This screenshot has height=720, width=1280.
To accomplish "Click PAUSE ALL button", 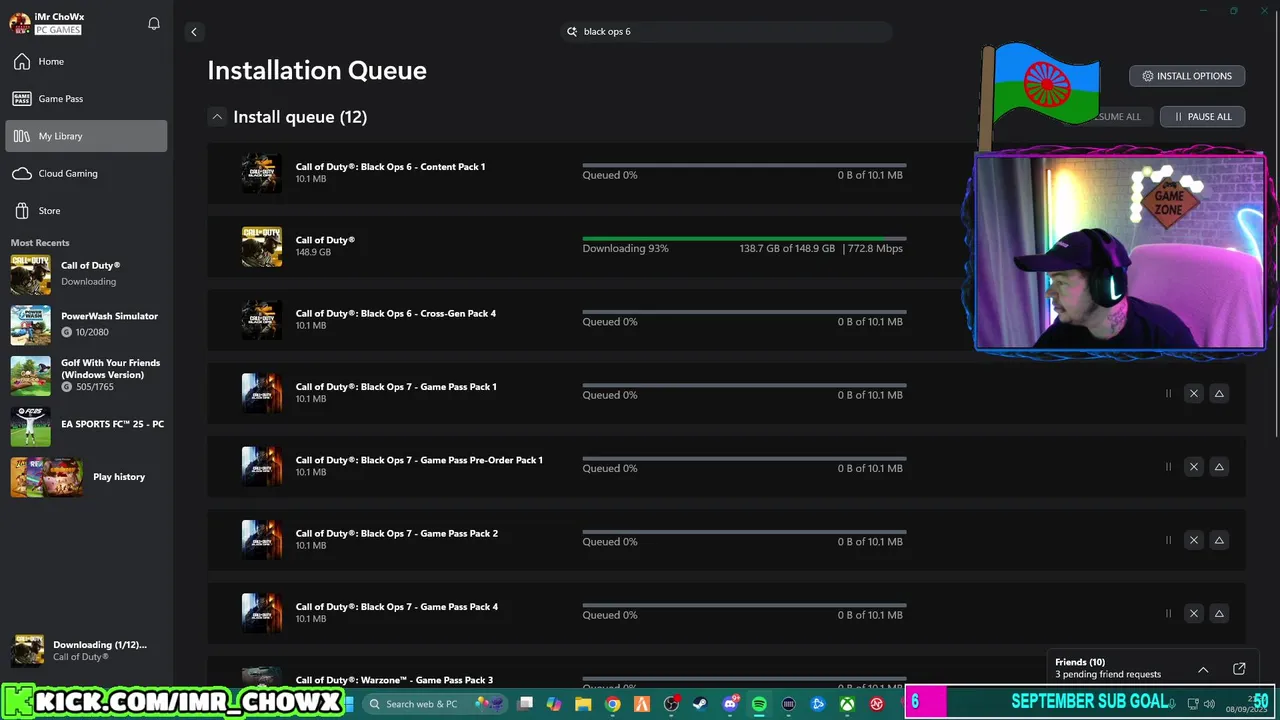I will [x=1202, y=117].
